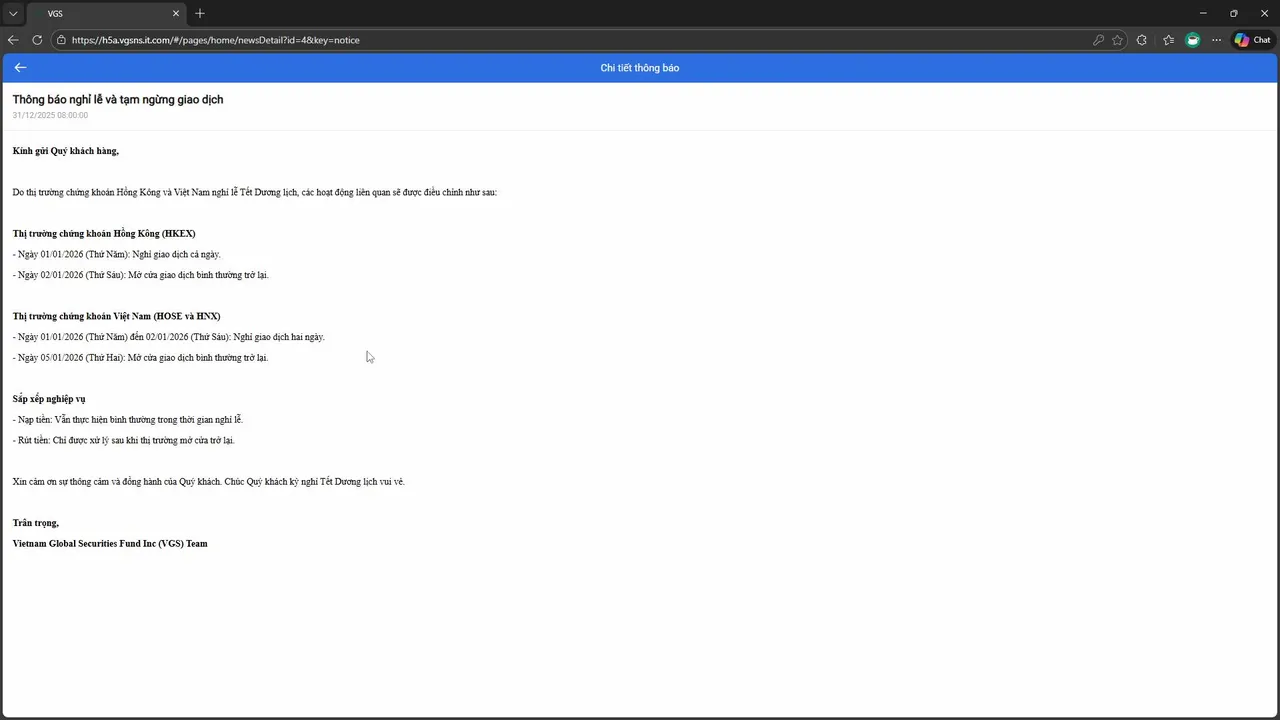Go back using the blue header arrow

coord(20,67)
